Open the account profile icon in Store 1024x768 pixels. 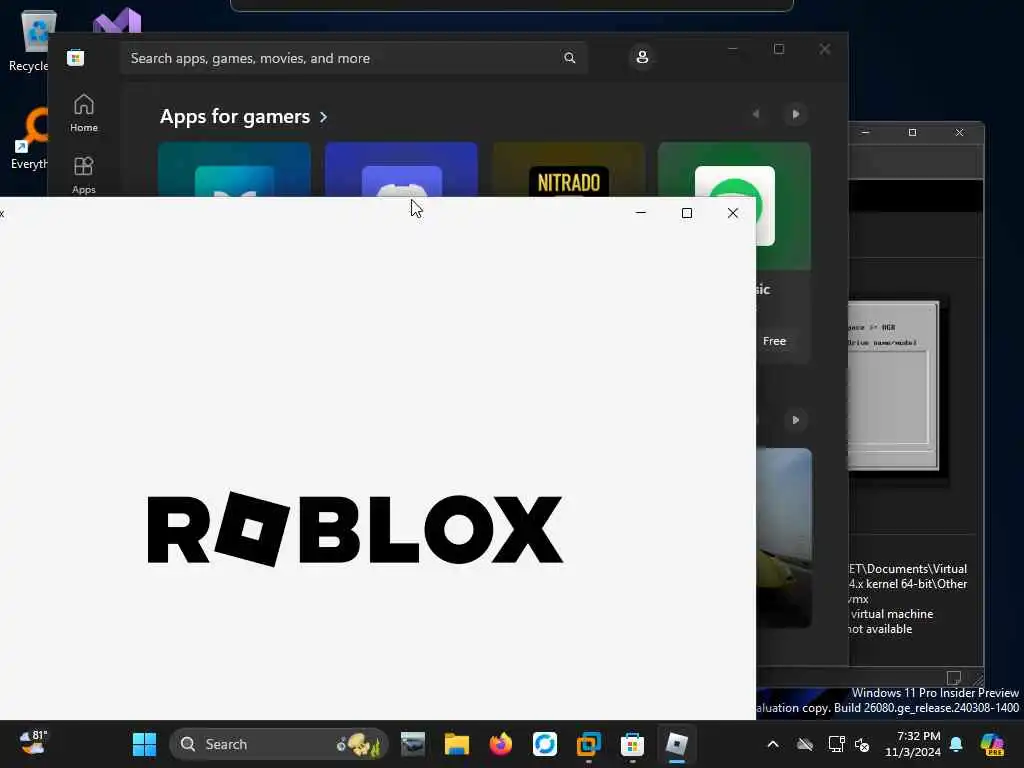coord(642,57)
